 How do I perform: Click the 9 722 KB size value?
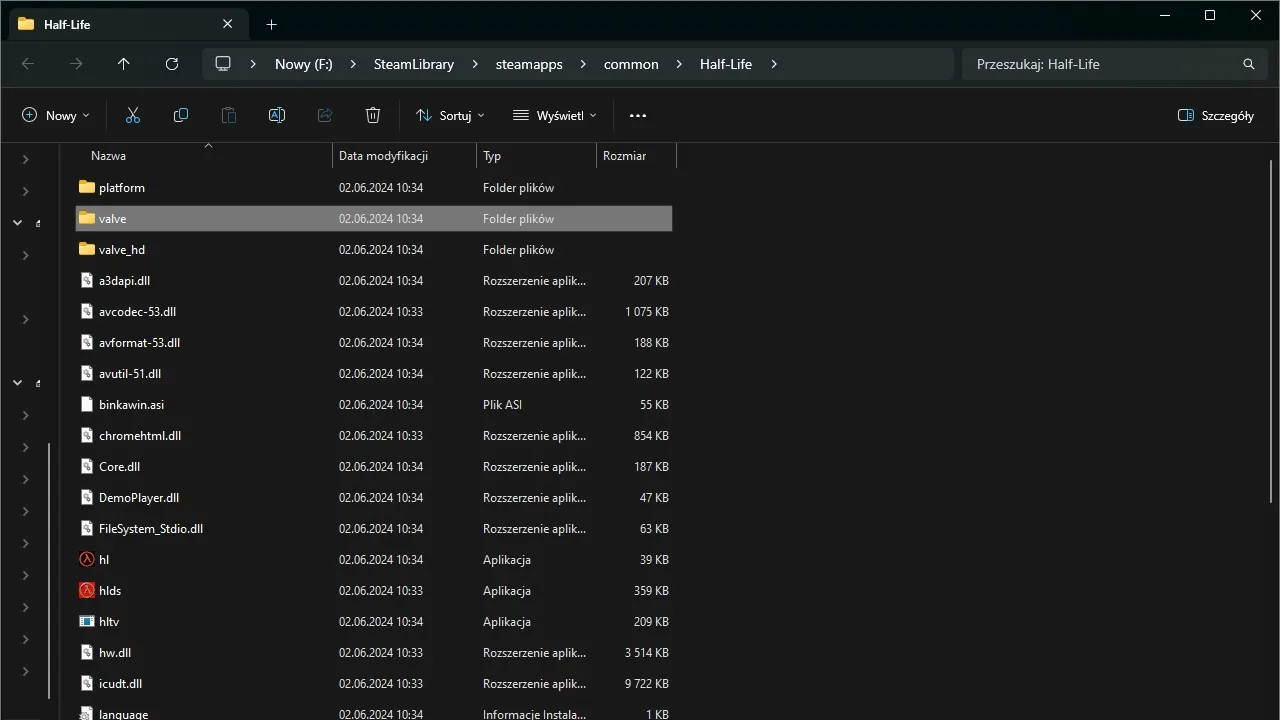click(647, 684)
